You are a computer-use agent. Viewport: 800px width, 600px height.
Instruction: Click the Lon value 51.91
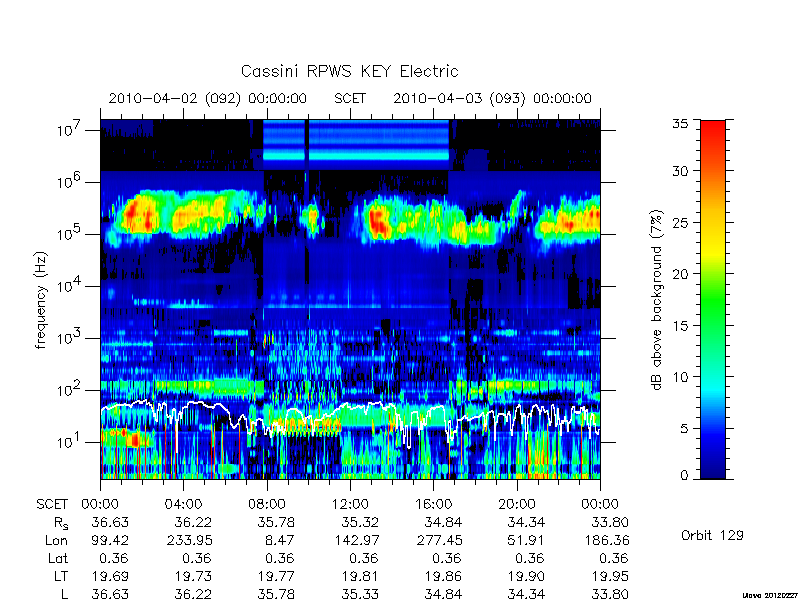(x=526, y=540)
